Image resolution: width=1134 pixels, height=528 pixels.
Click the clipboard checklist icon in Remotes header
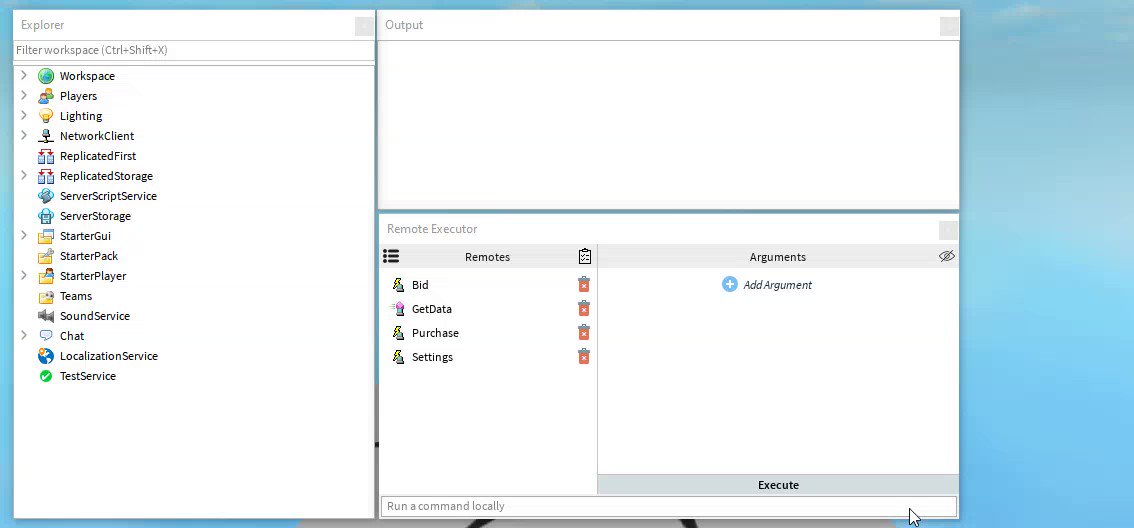pos(585,256)
